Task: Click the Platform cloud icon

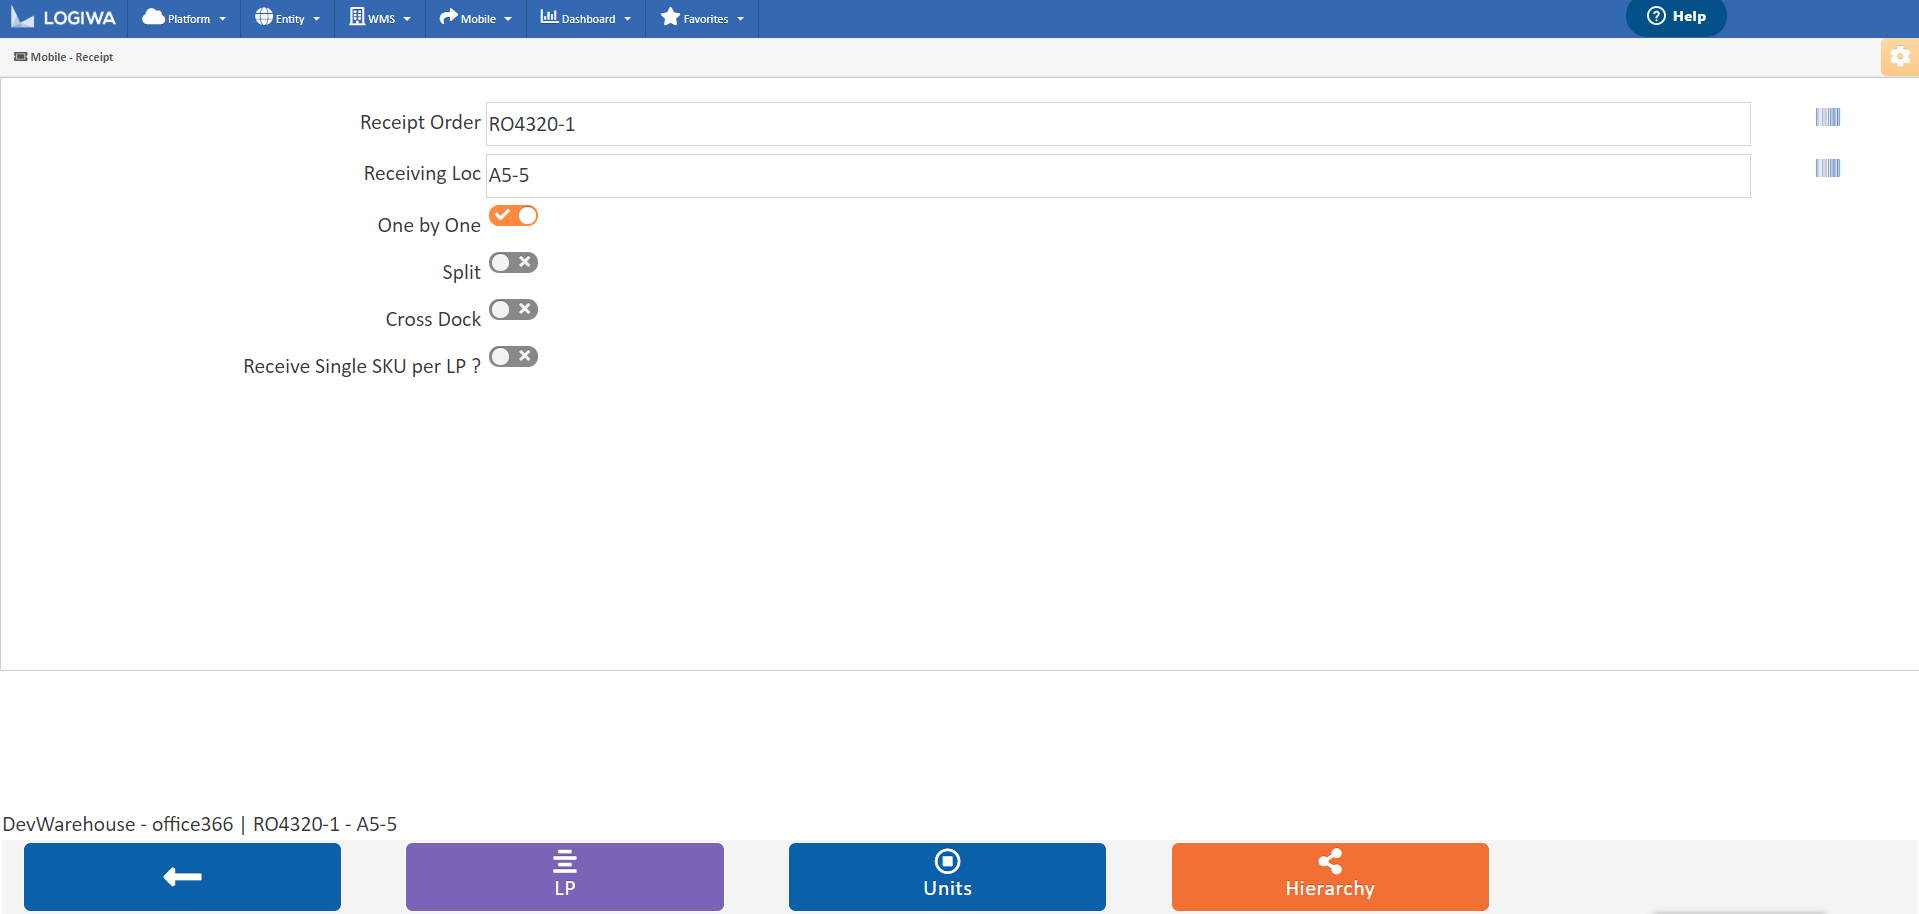Action: (x=153, y=17)
